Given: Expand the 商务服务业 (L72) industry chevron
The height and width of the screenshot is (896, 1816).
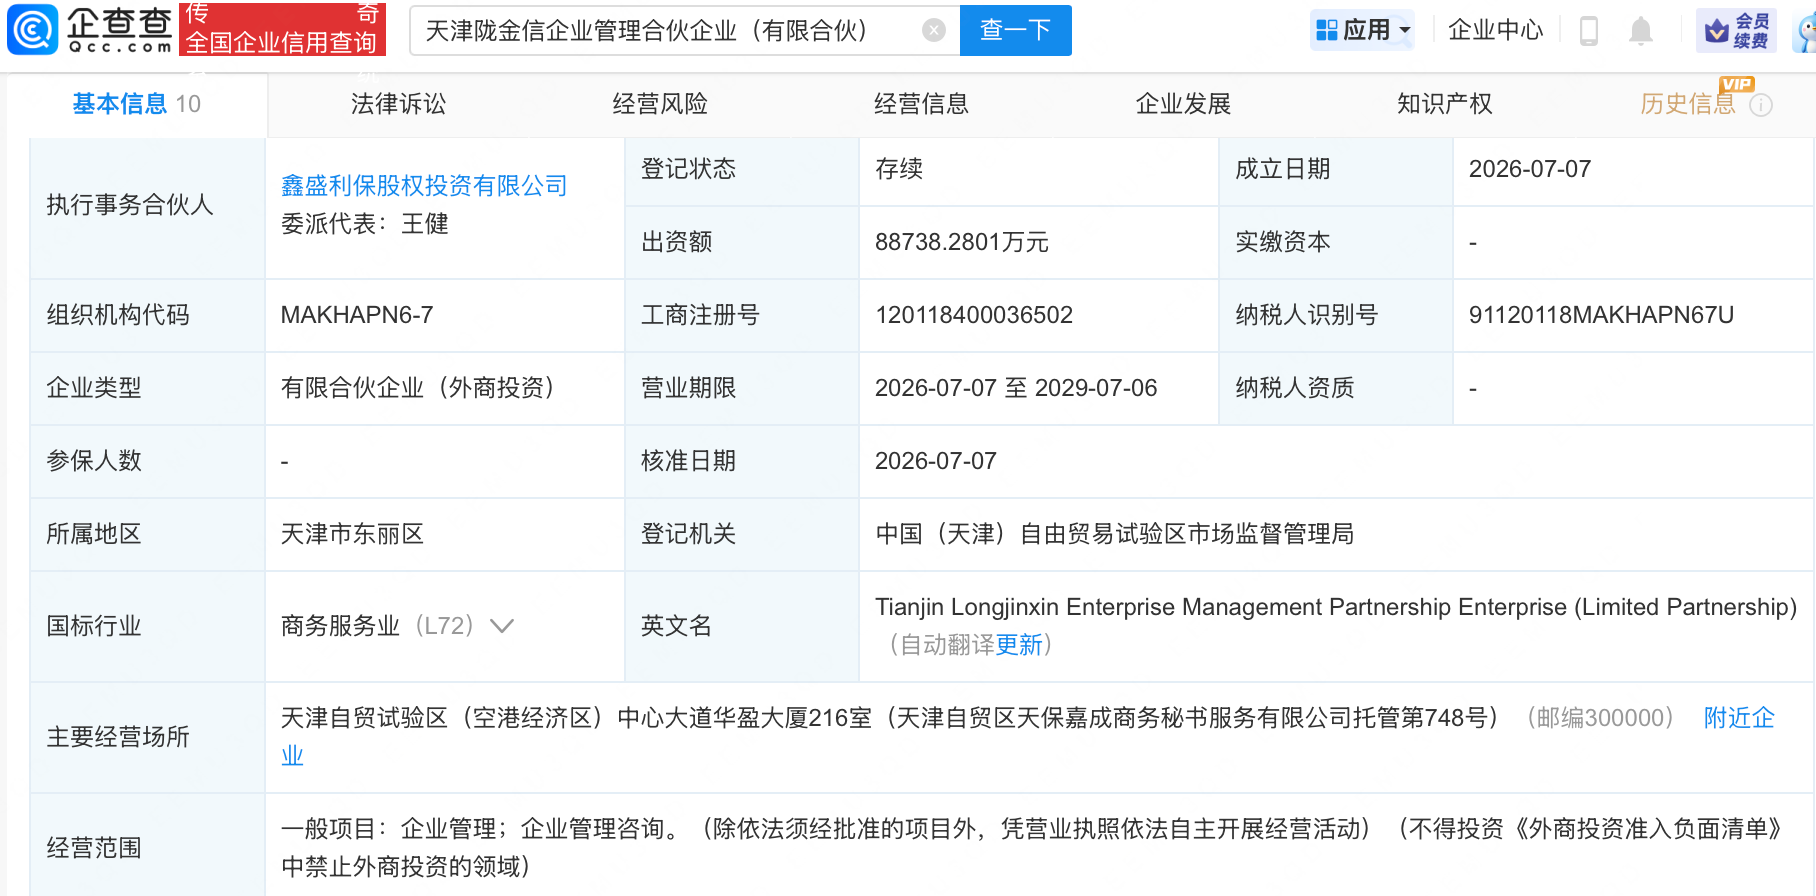Looking at the screenshot, I should click(x=502, y=626).
